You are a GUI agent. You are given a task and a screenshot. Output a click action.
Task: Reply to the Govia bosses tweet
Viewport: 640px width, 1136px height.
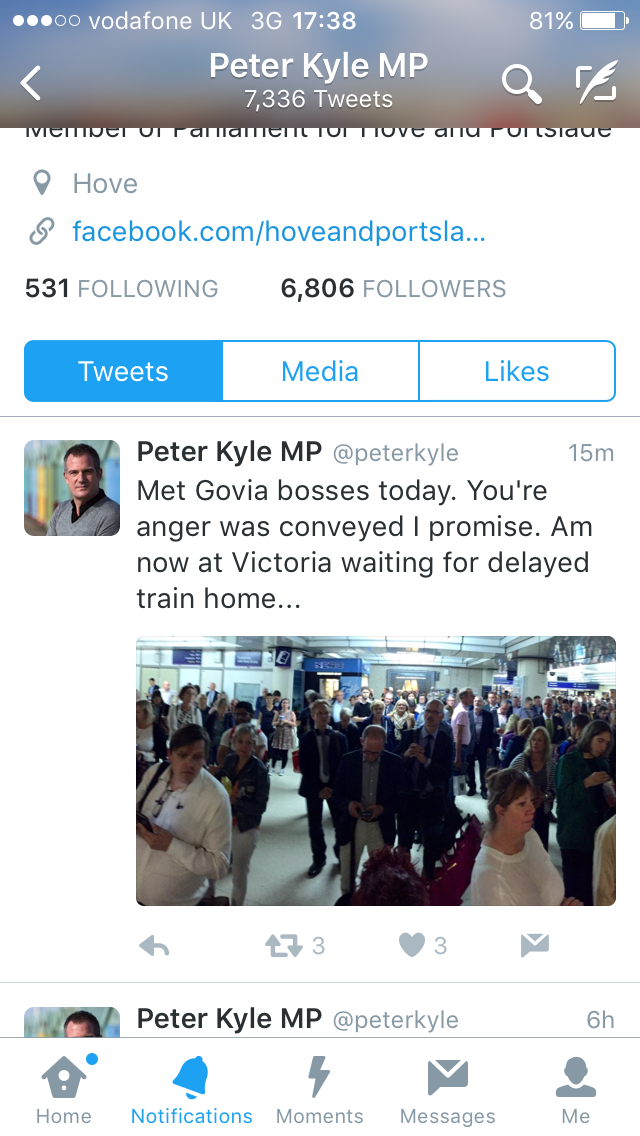tap(154, 945)
